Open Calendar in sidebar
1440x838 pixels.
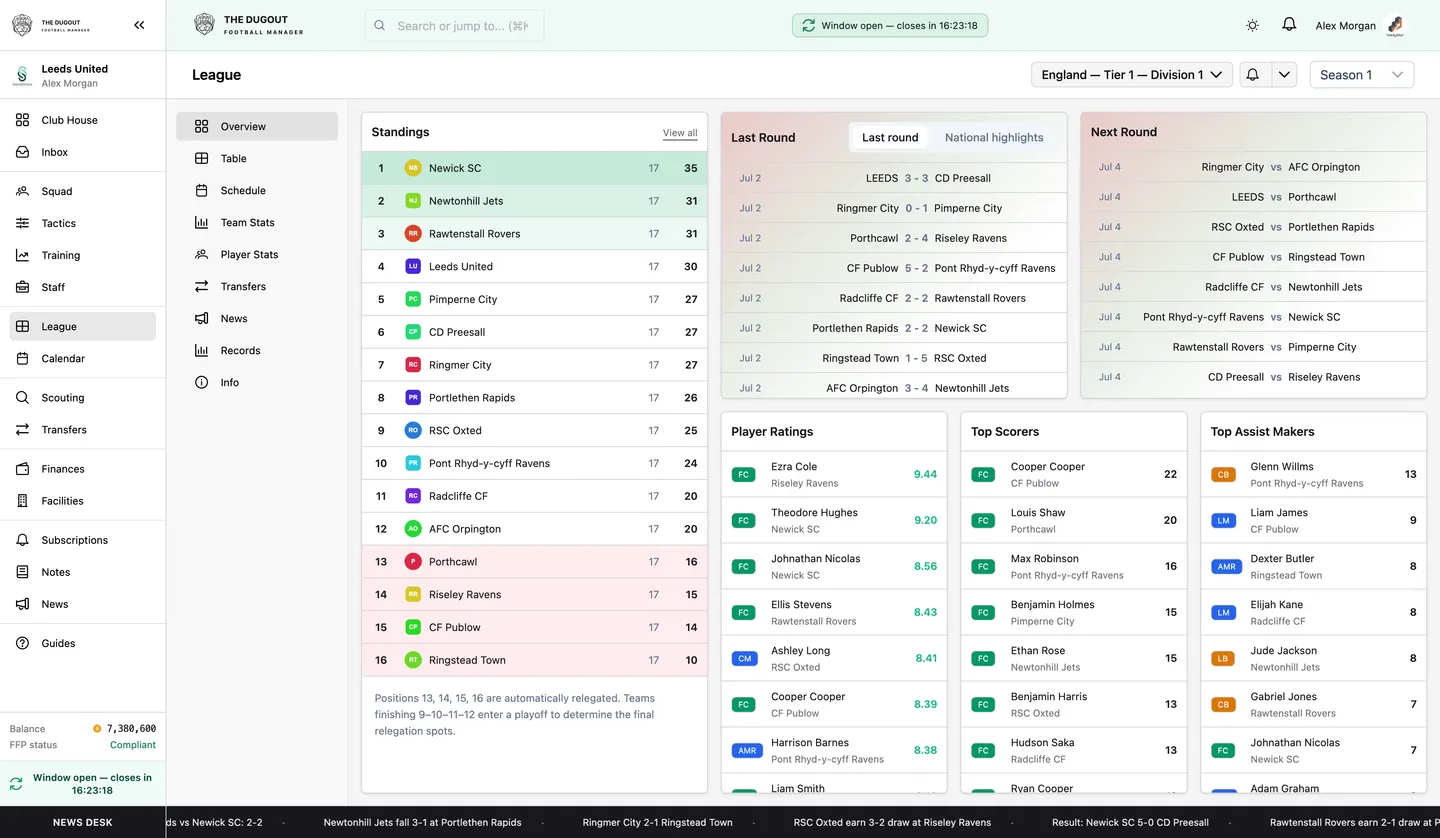pos(83,358)
